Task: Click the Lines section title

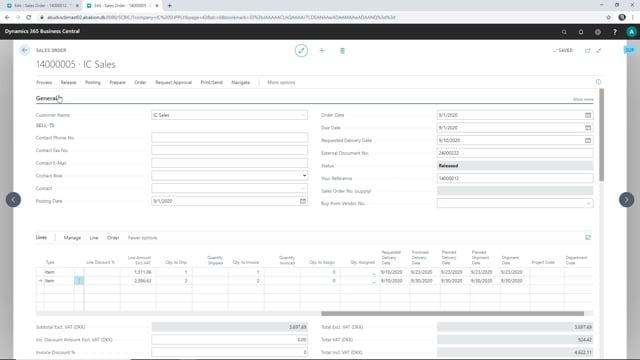Action: tap(41, 238)
